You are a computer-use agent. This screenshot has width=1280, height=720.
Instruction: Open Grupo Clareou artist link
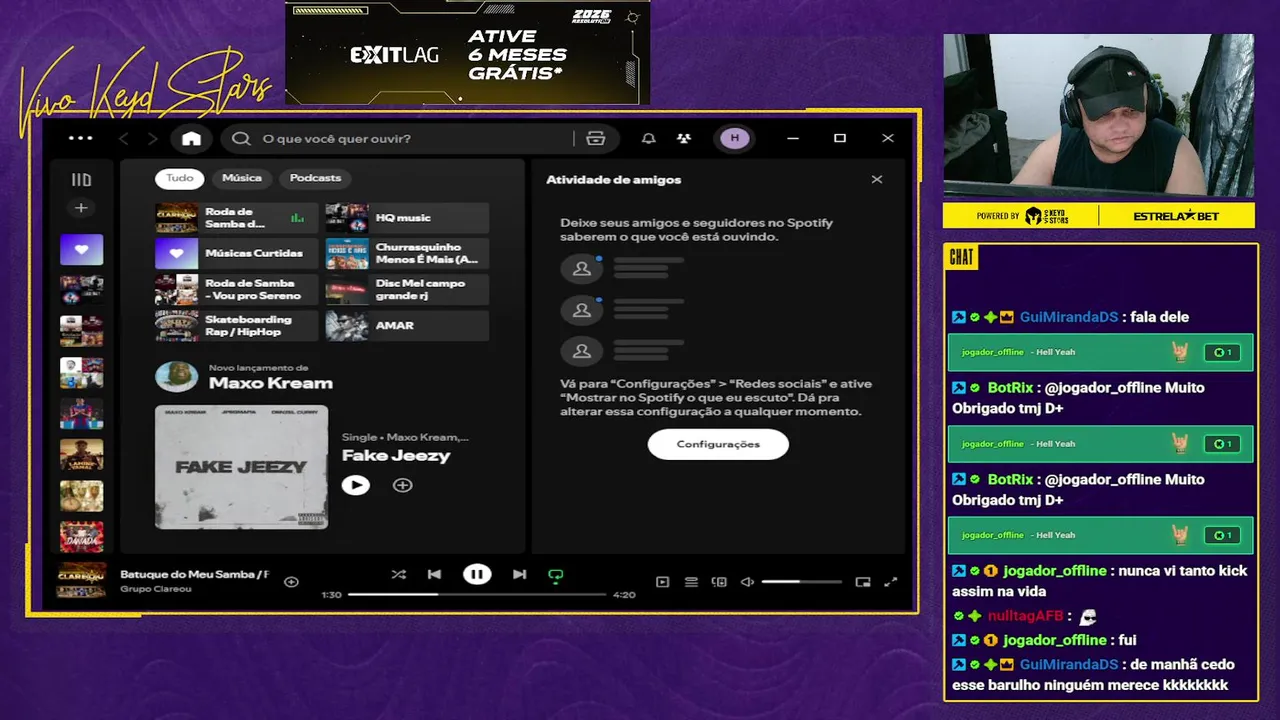click(156, 589)
